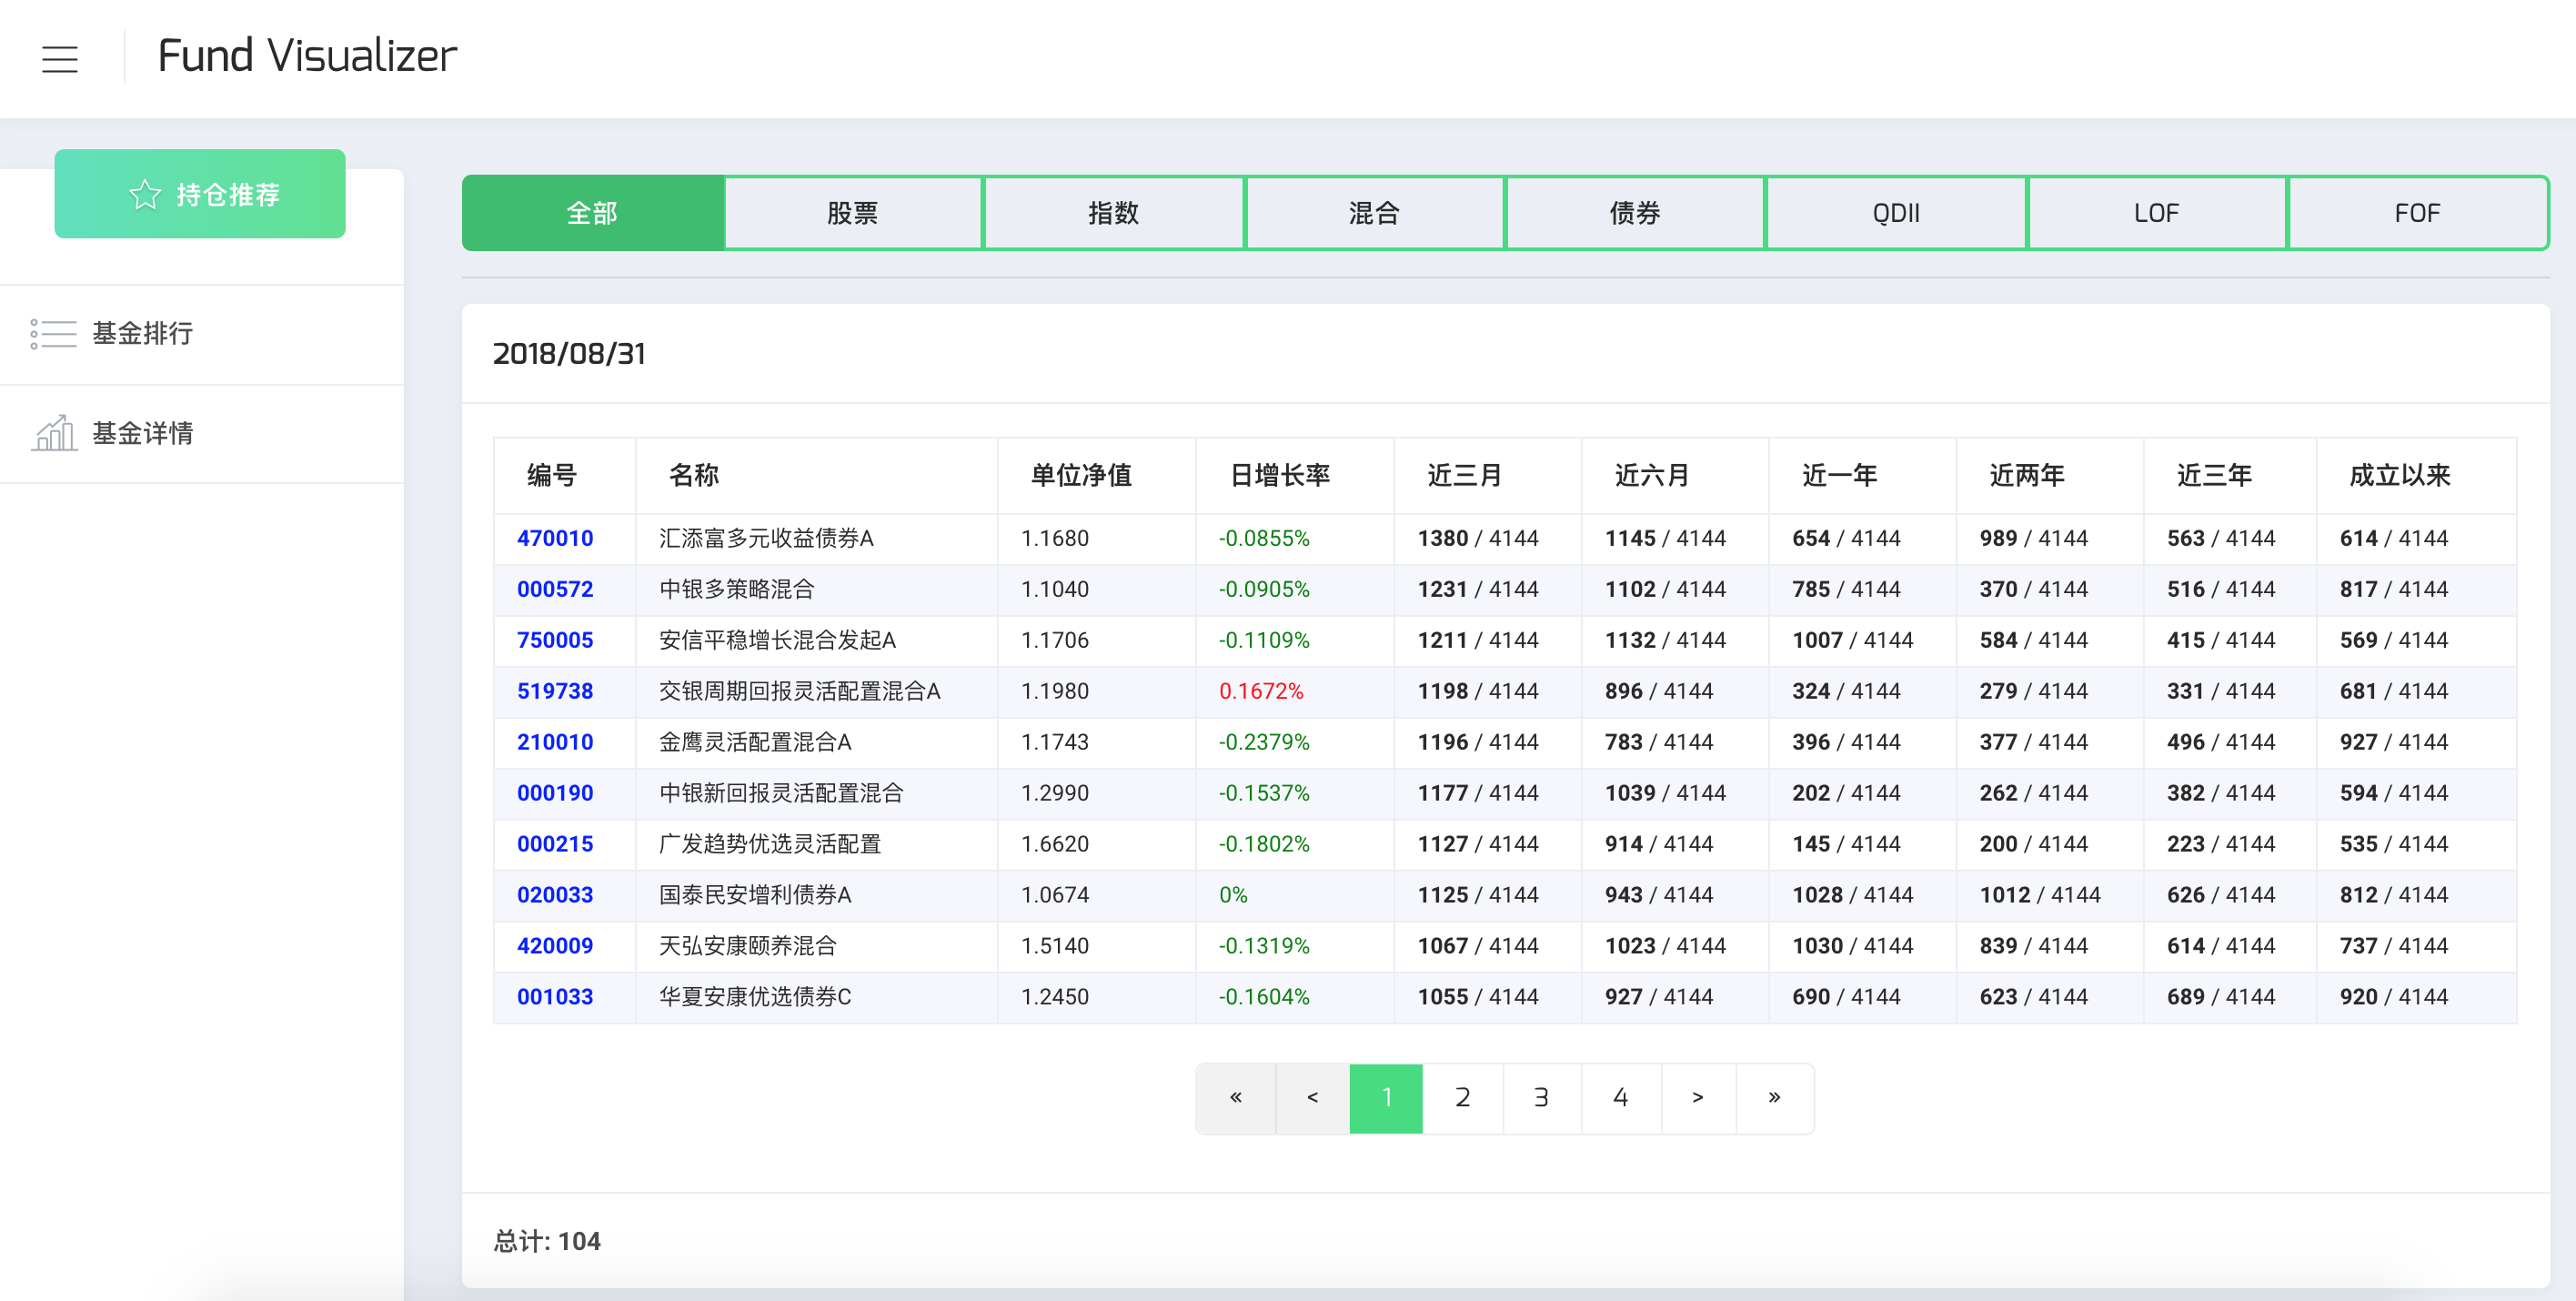Select the QDII fund category tab

coord(1895,213)
